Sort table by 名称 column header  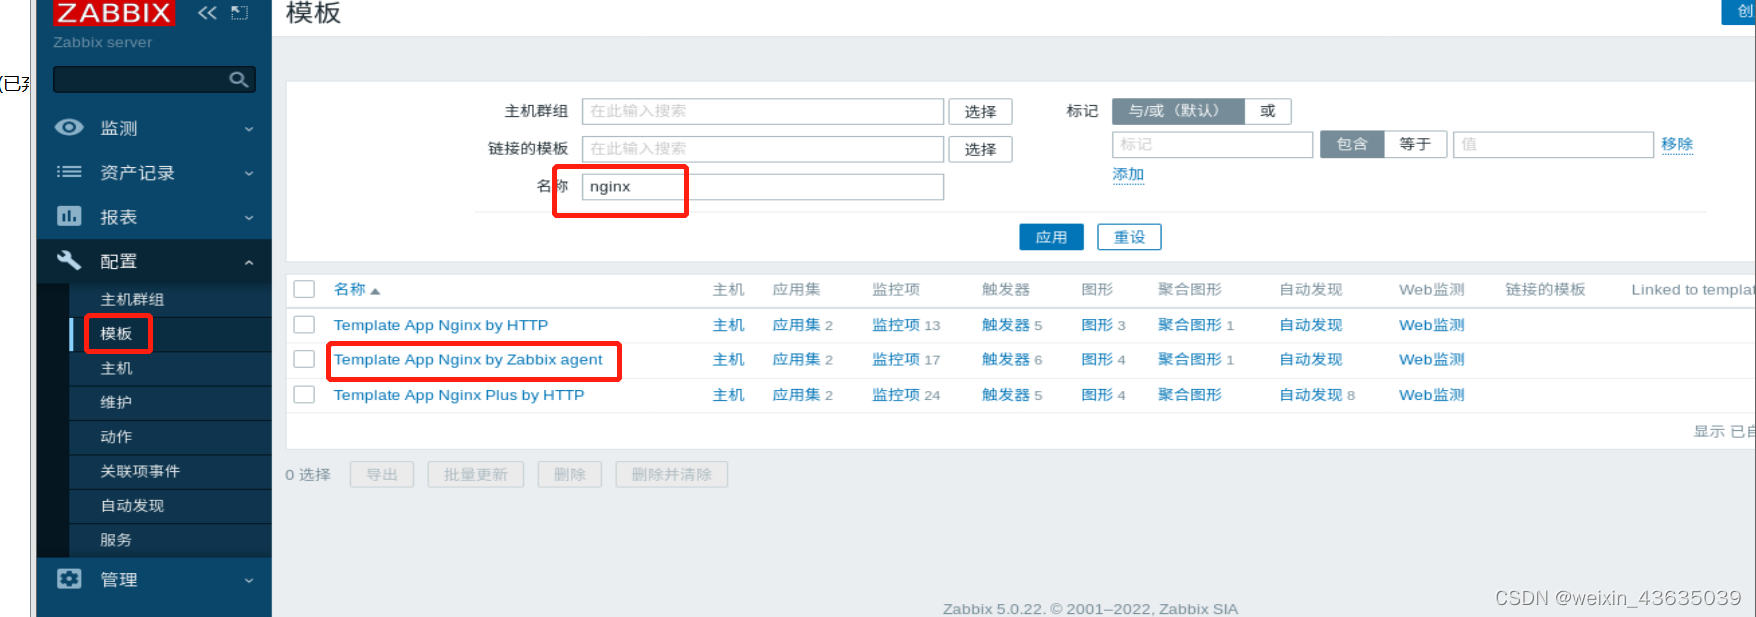pos(350,289)
